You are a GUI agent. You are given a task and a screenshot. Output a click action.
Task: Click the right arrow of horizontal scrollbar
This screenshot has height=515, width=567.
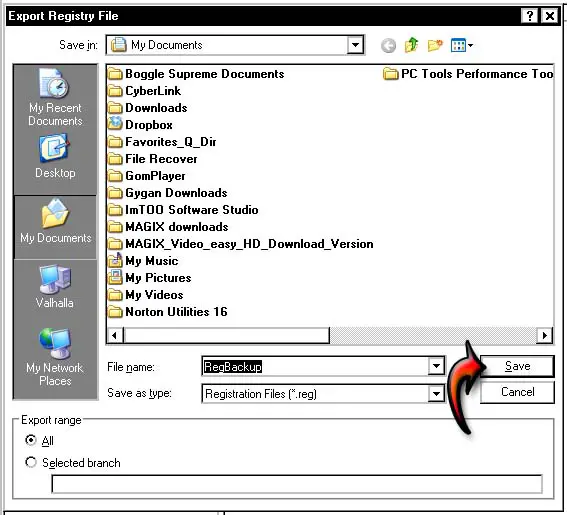tap(545, 335)
